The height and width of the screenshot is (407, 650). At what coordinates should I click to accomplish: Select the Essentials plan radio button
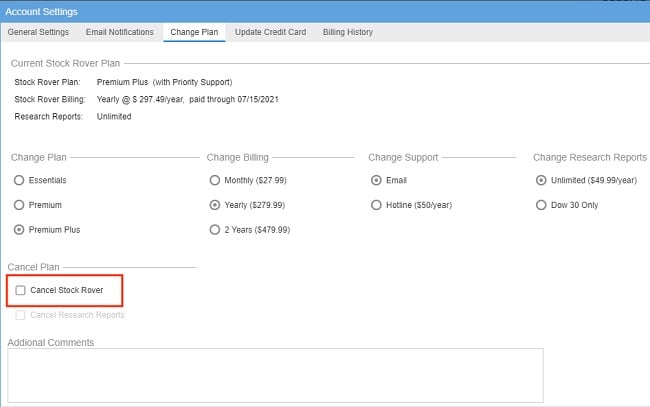click(19, 180)
